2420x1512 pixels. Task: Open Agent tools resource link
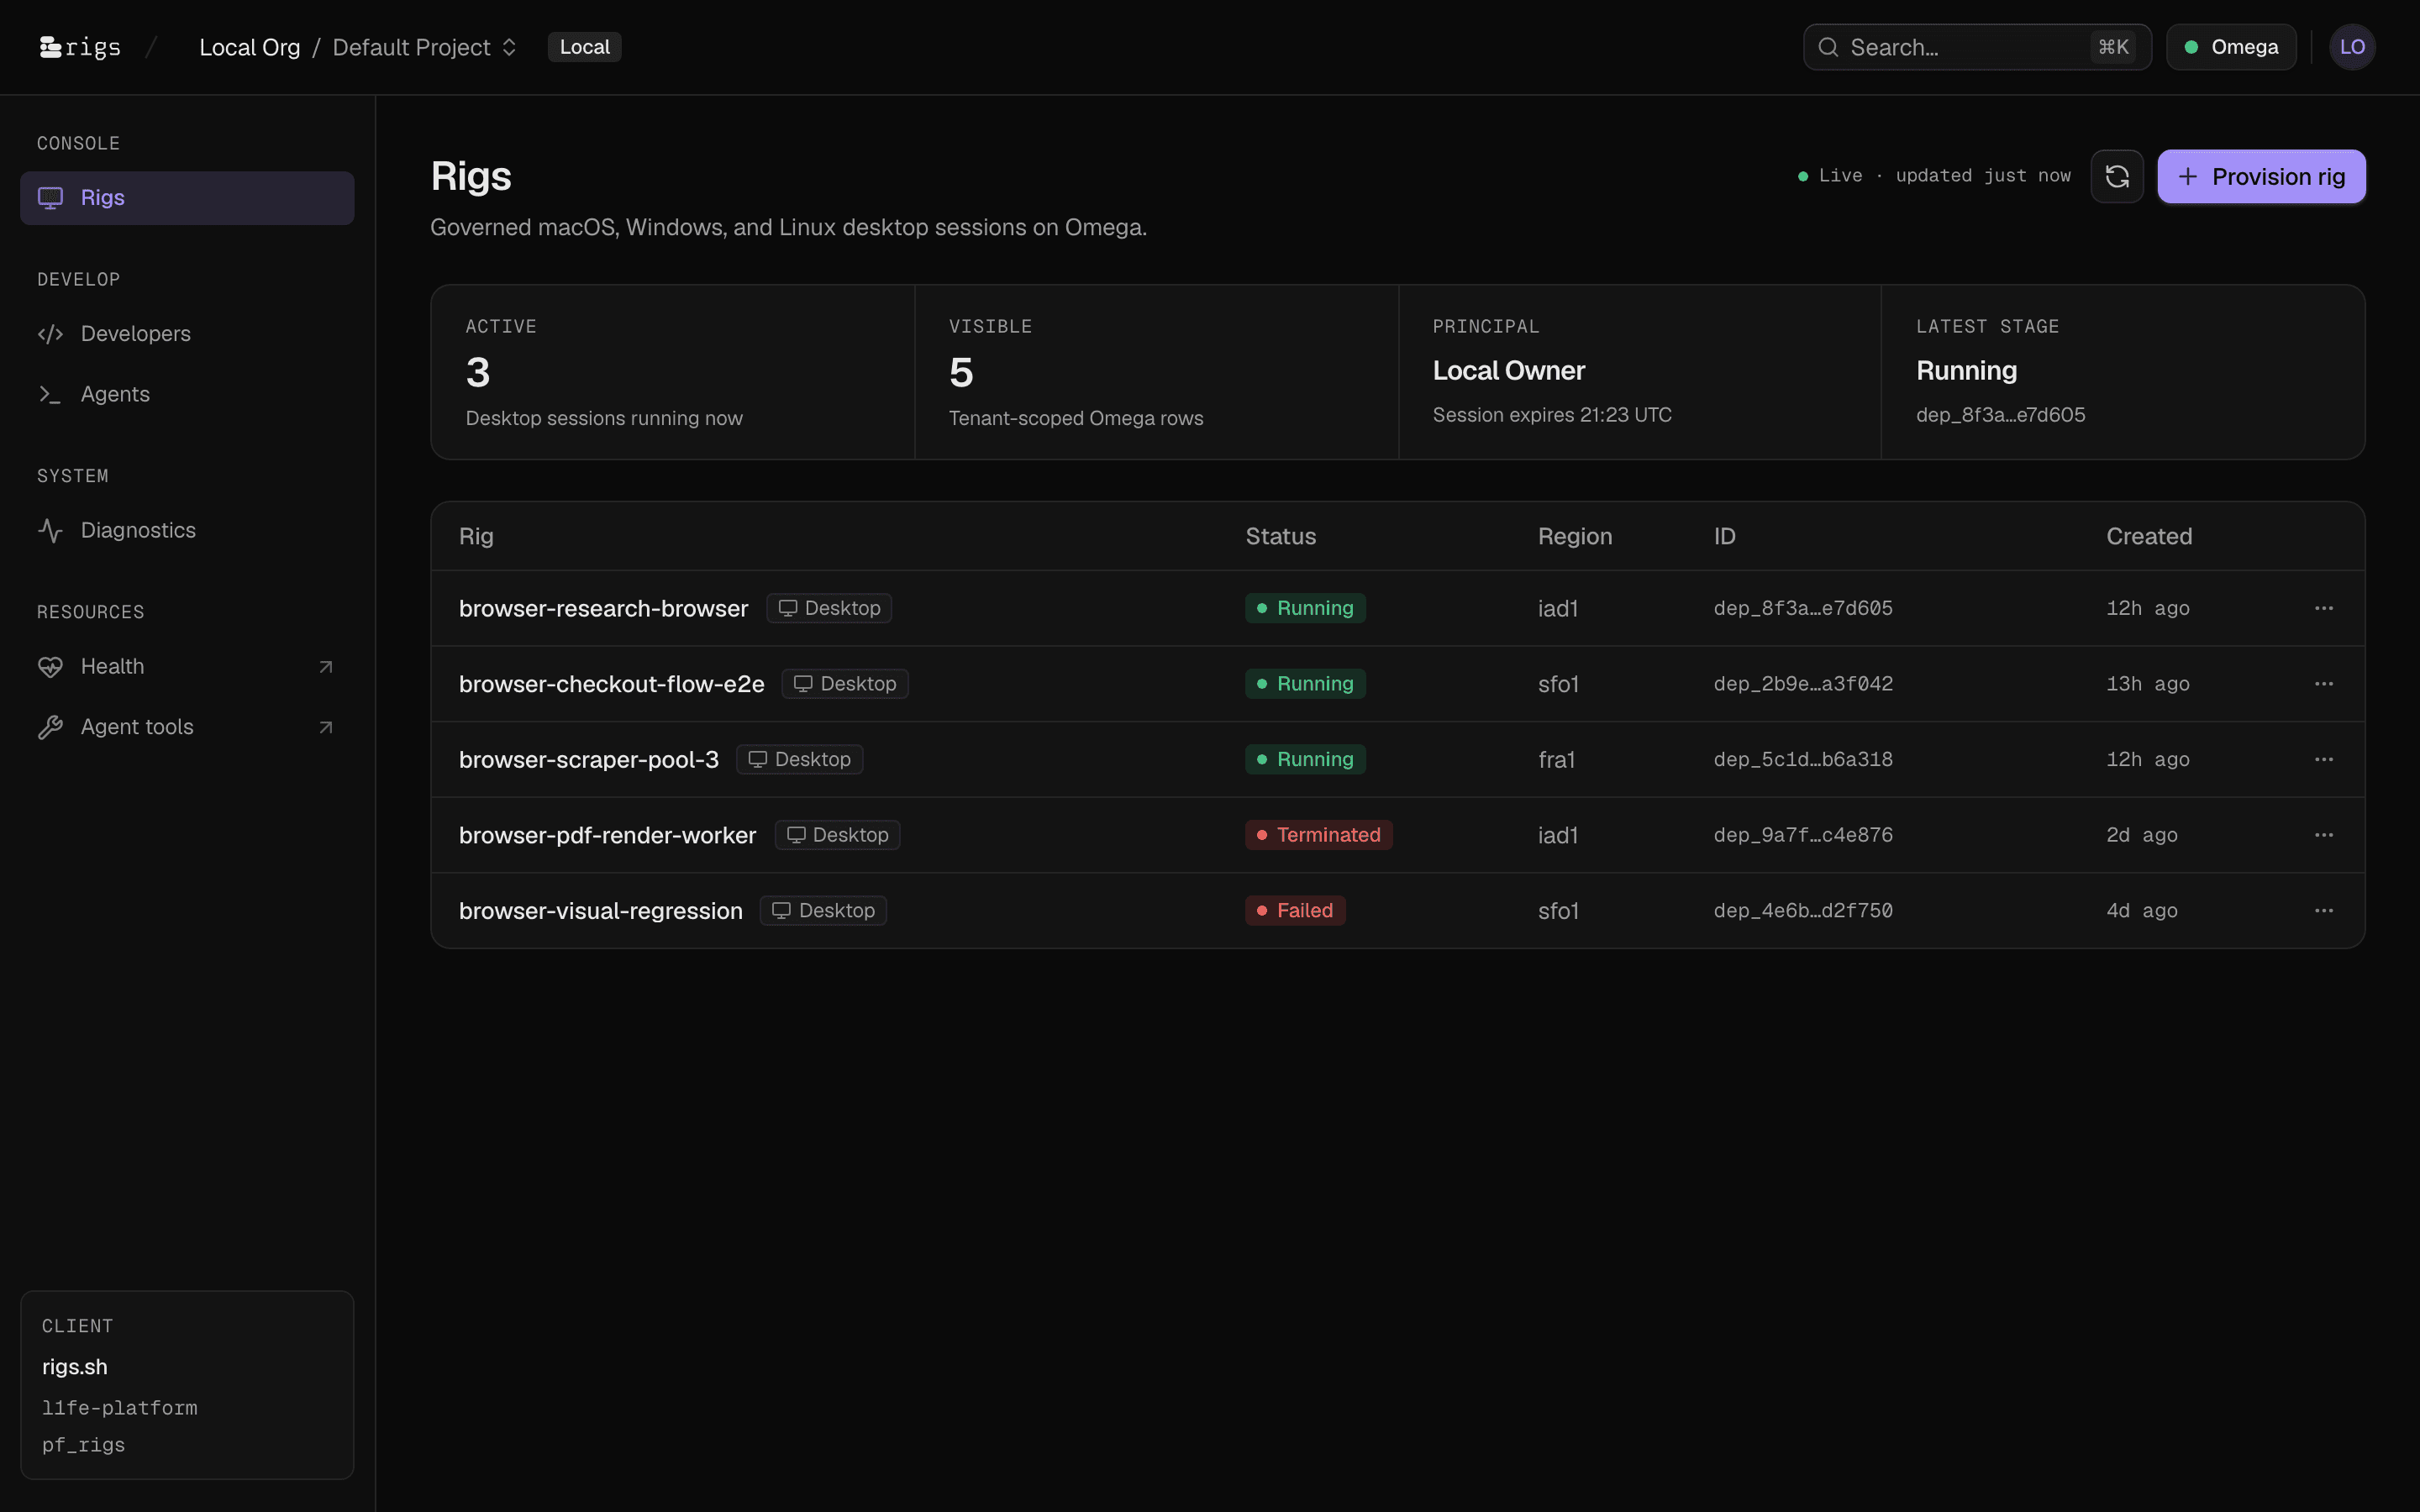187,727
